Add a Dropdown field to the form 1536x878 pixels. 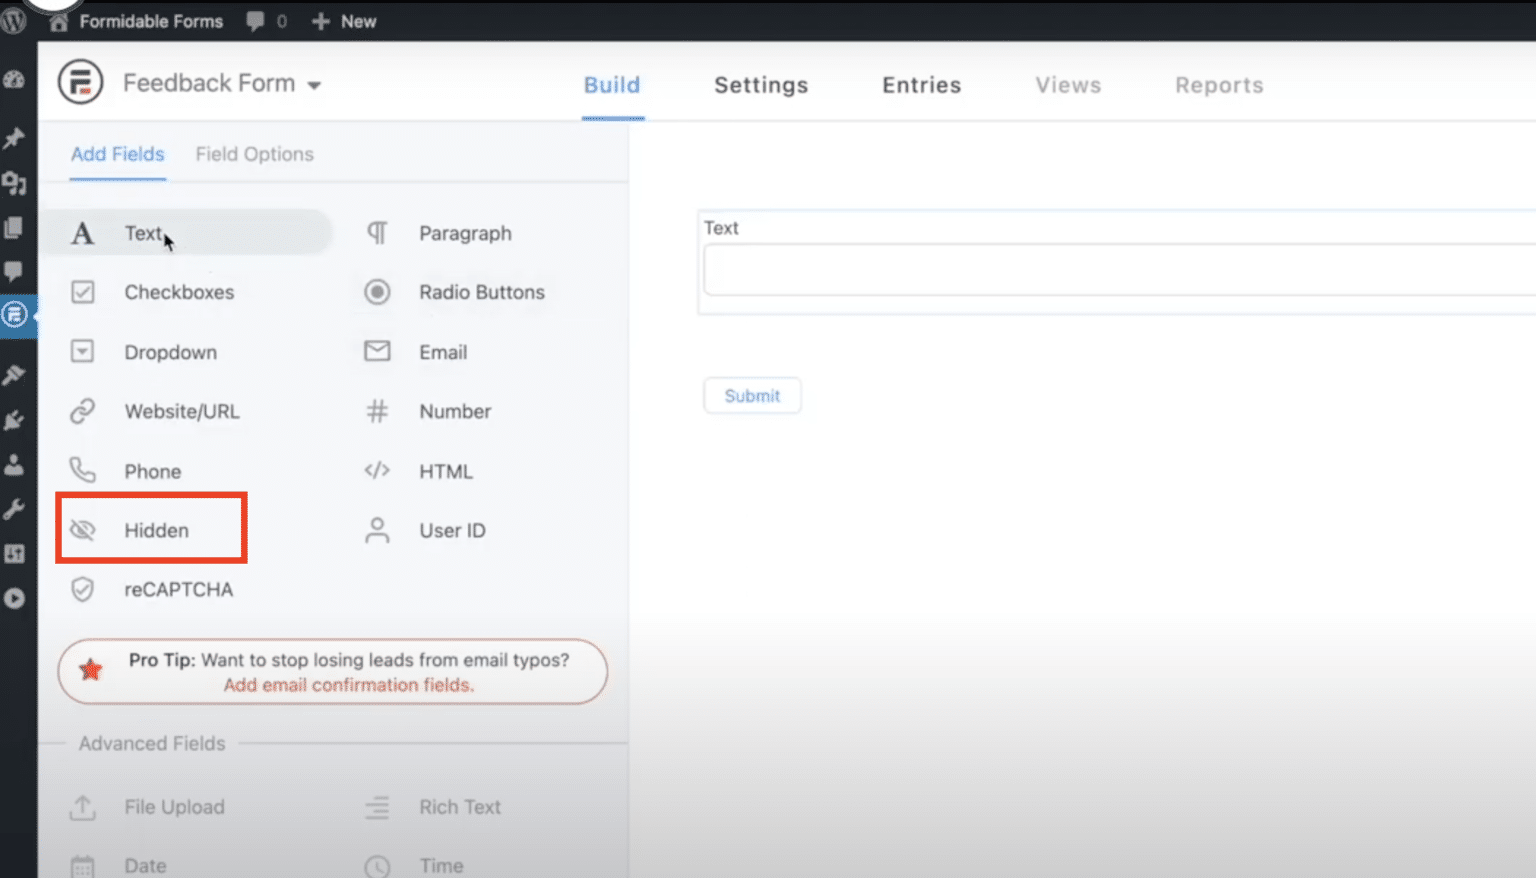(x=170, y=351)
